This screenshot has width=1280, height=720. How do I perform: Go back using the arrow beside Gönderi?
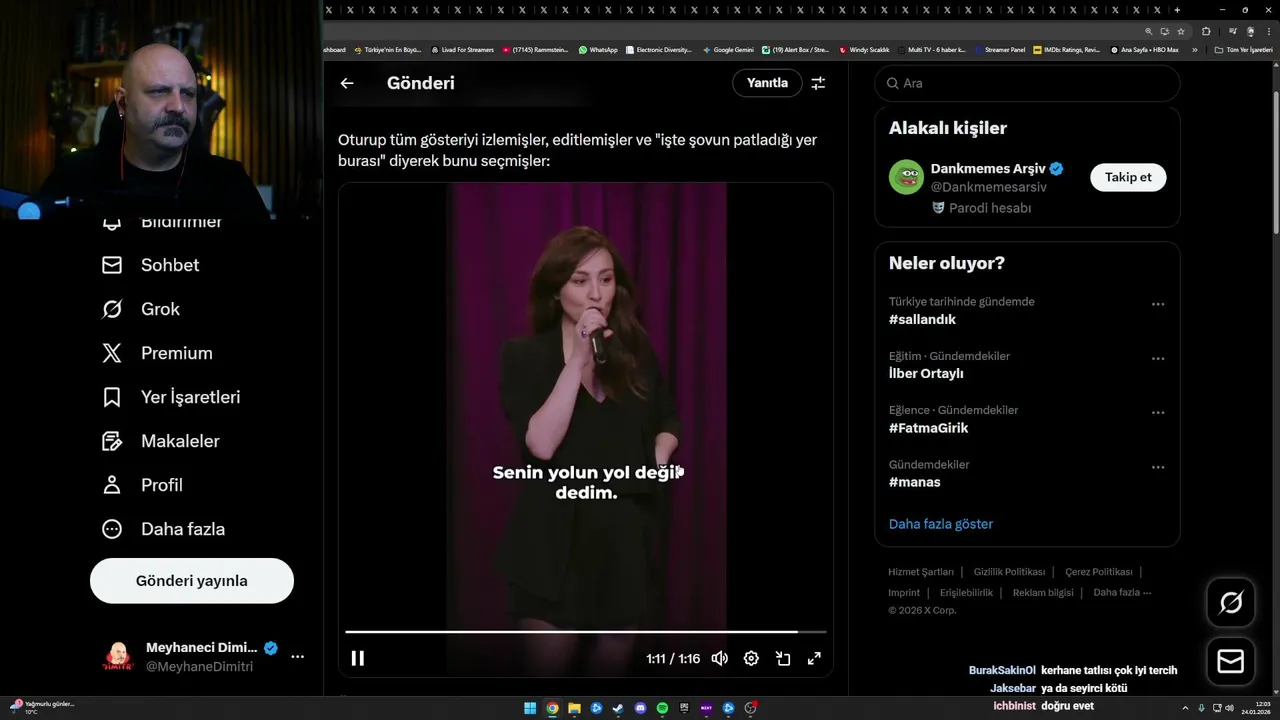pos(347,83)
